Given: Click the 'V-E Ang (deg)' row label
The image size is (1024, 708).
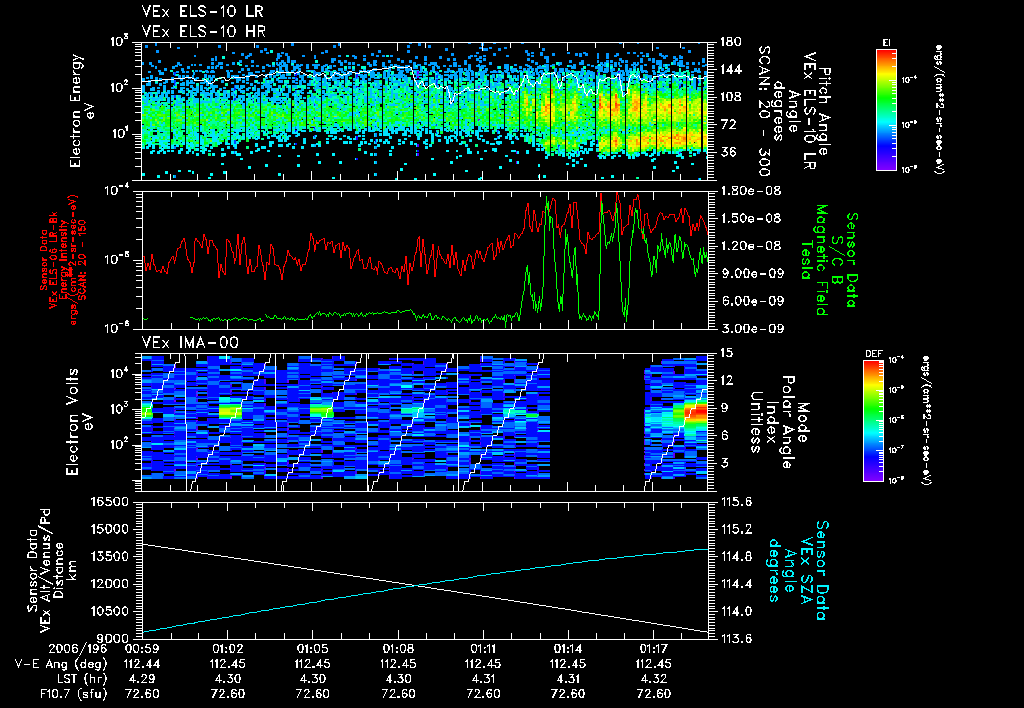Looking at the screenshot, I should 61,664.
